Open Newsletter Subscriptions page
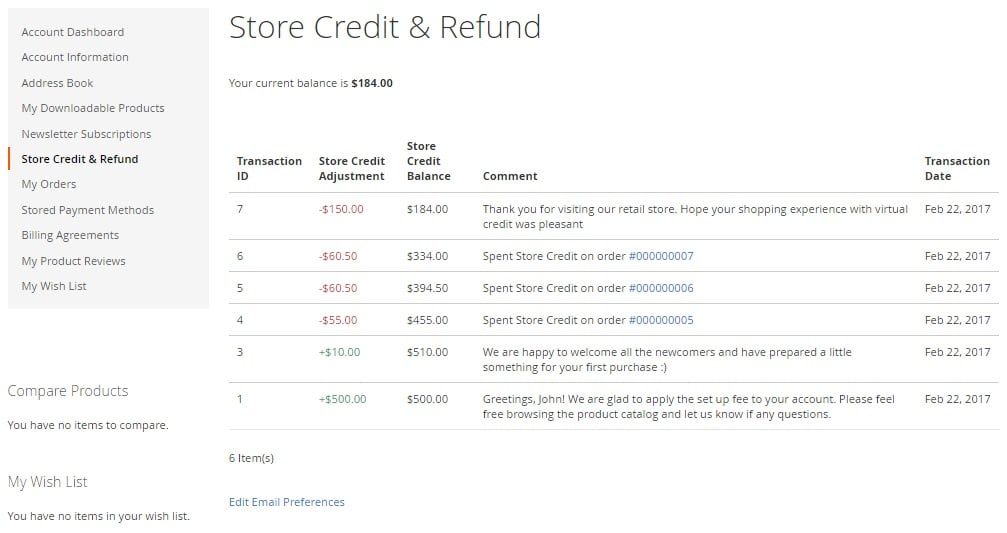1007x533 pixels. [86, 134]
